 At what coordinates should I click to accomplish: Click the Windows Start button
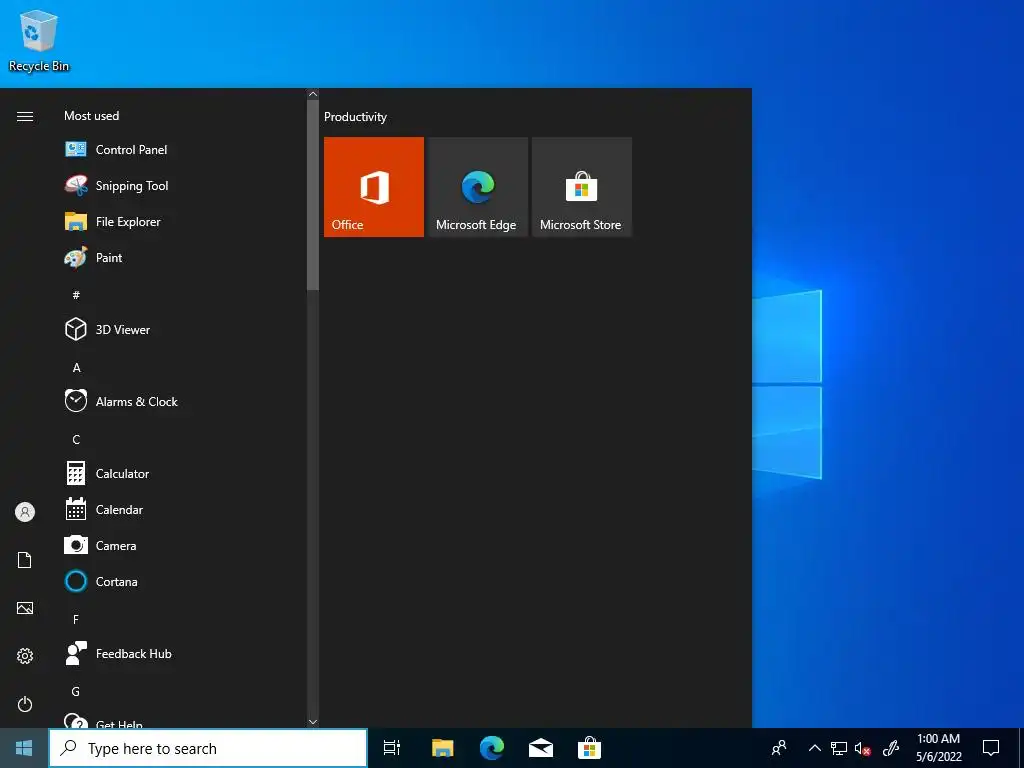(x=24, y=748)
